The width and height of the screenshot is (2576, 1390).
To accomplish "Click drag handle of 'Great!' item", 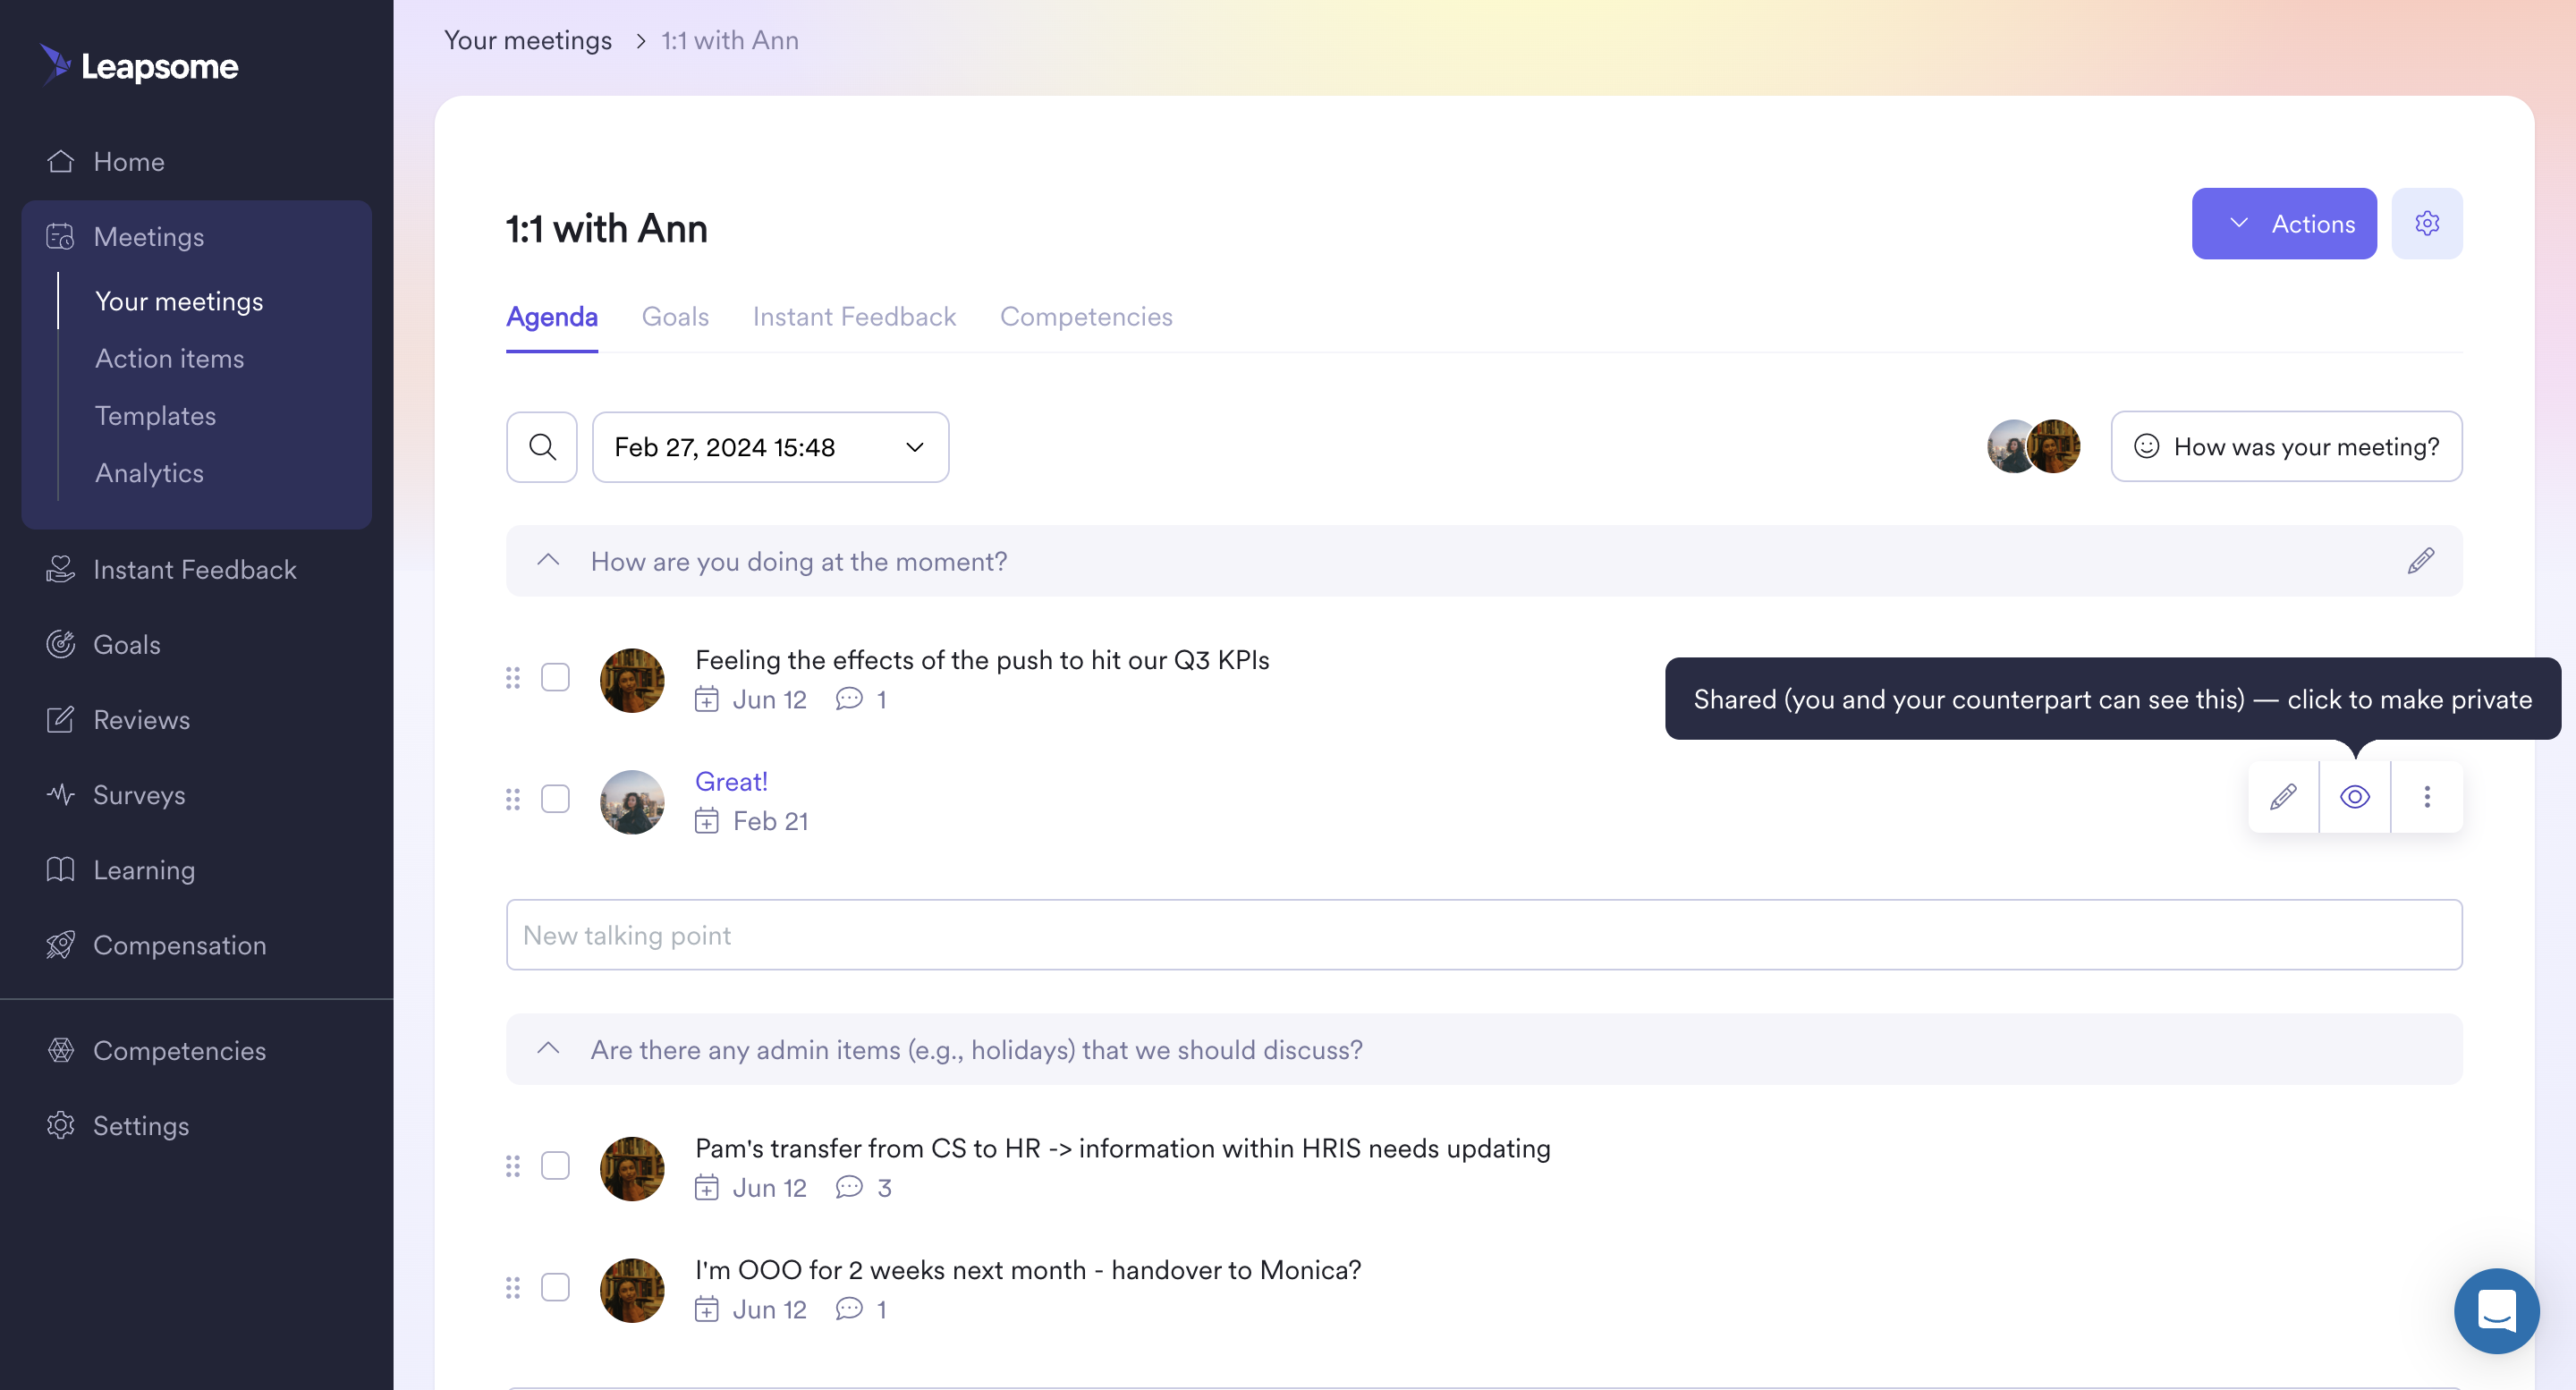I will 513,799.
